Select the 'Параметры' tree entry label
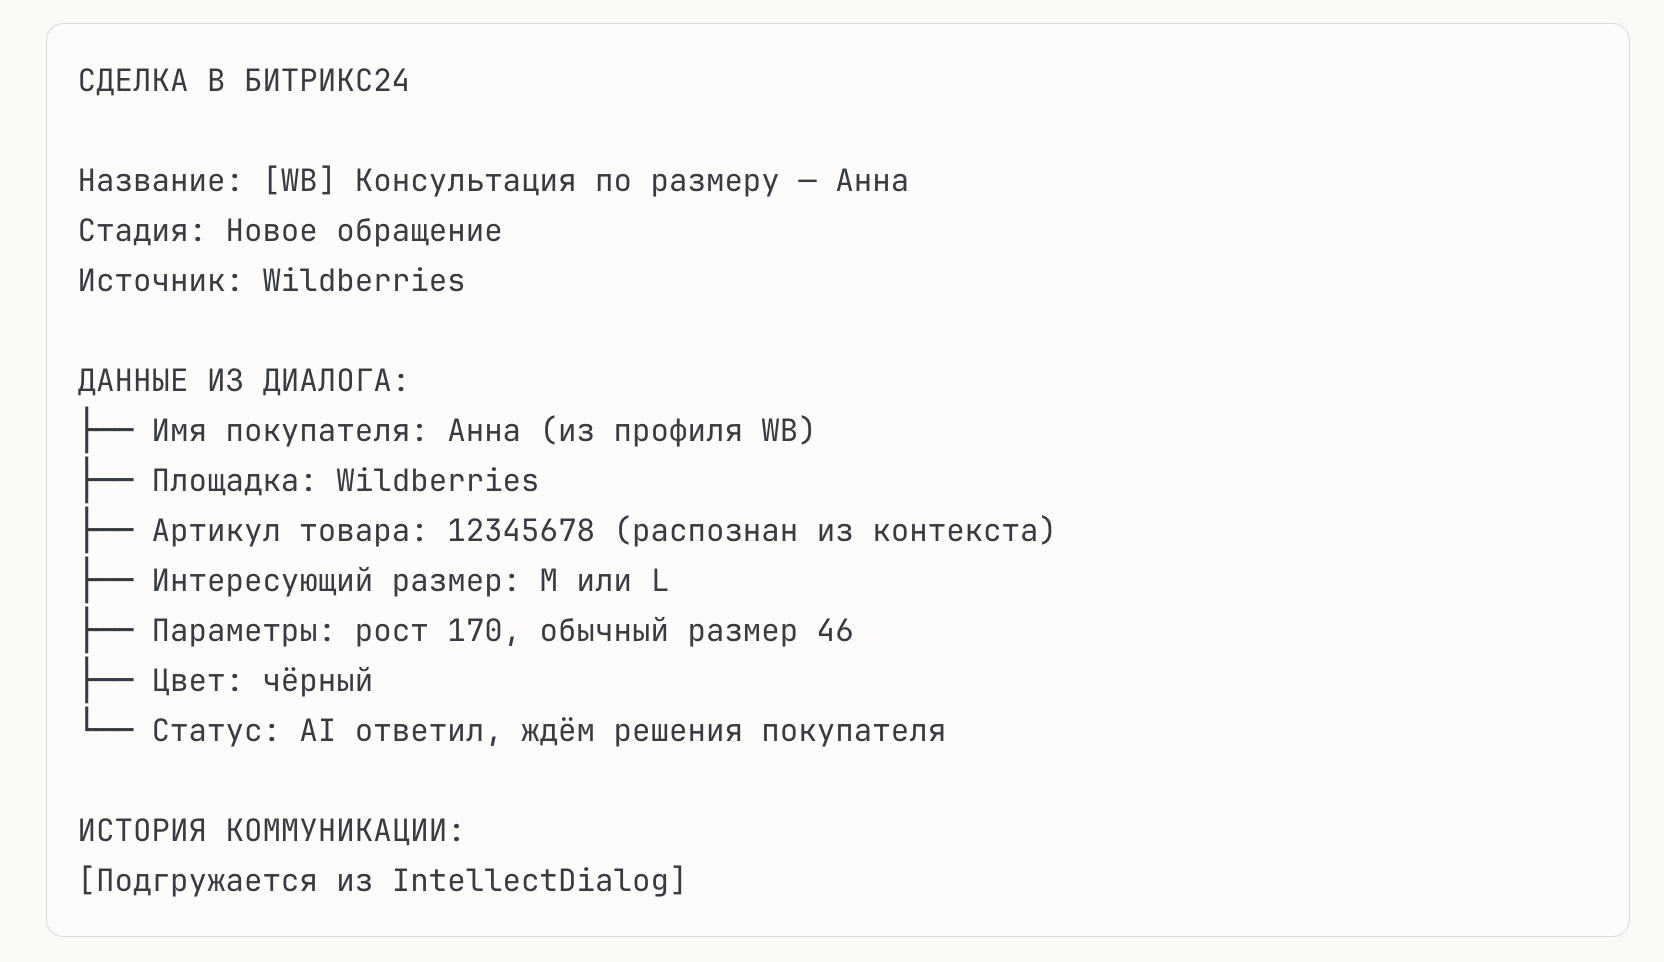1664x962 pixels. [x=243, y=631]
